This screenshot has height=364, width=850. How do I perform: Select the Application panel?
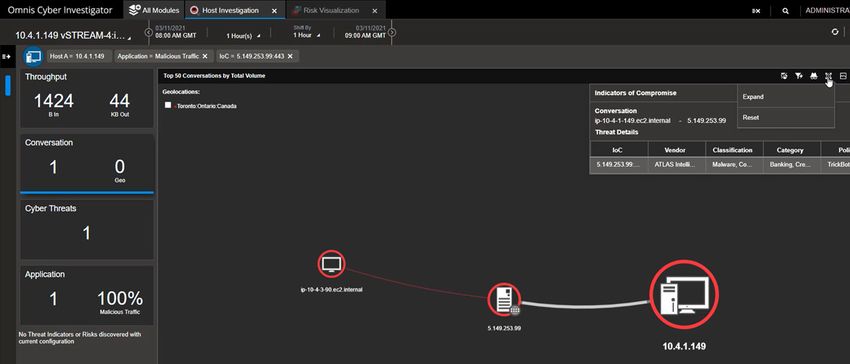pyautogui.click(x=87, y=295)
